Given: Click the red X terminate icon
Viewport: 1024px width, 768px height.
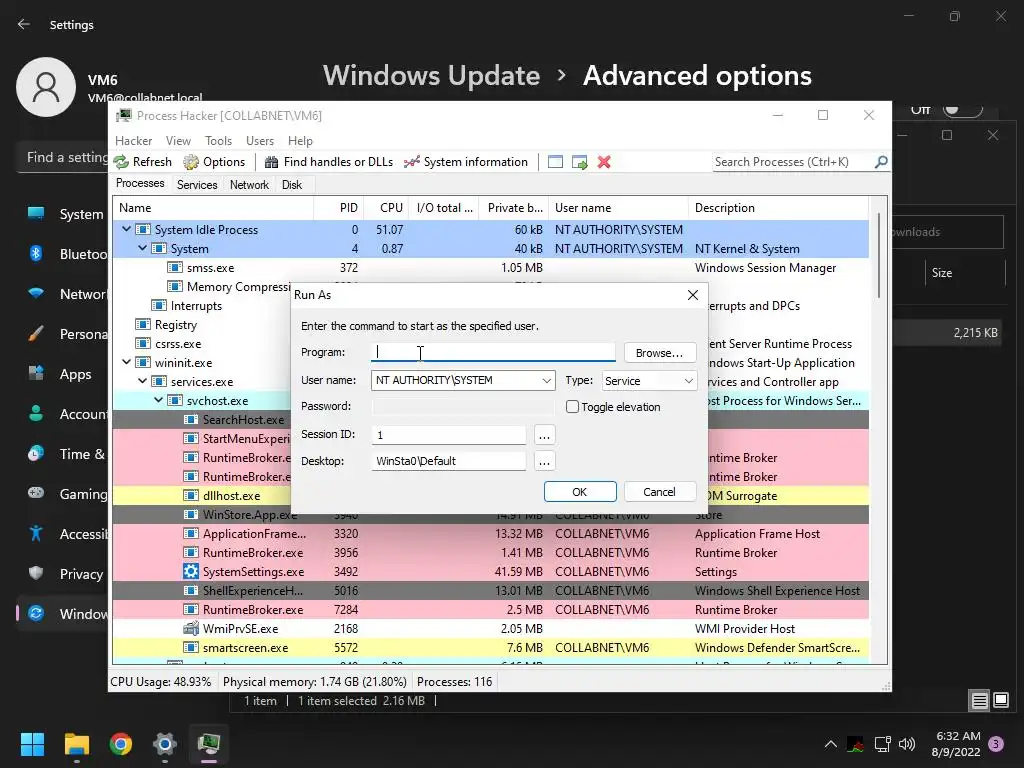Looking at the screenshot, I should (604, 162).
